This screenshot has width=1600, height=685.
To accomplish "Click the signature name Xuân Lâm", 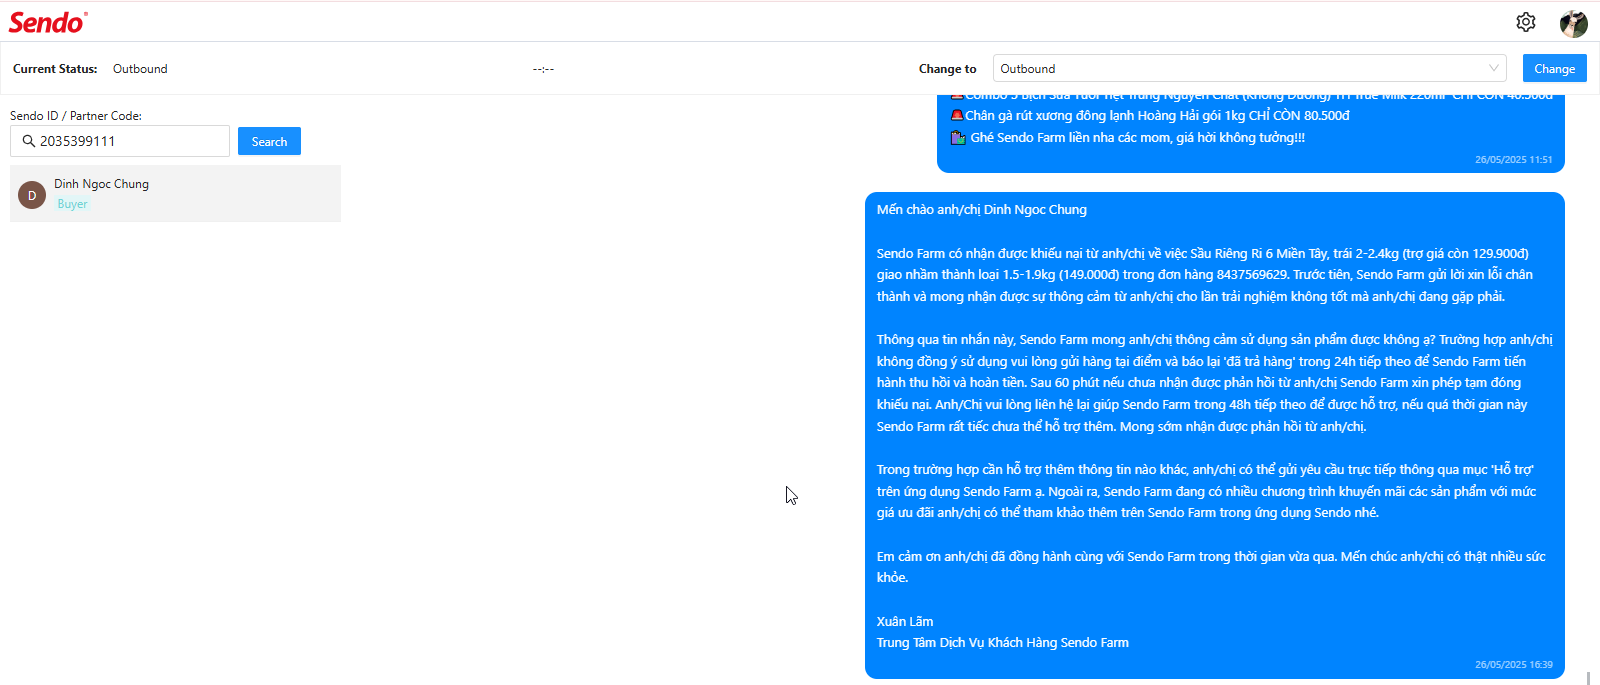I will pyautogui.click(x=905, y=621).
